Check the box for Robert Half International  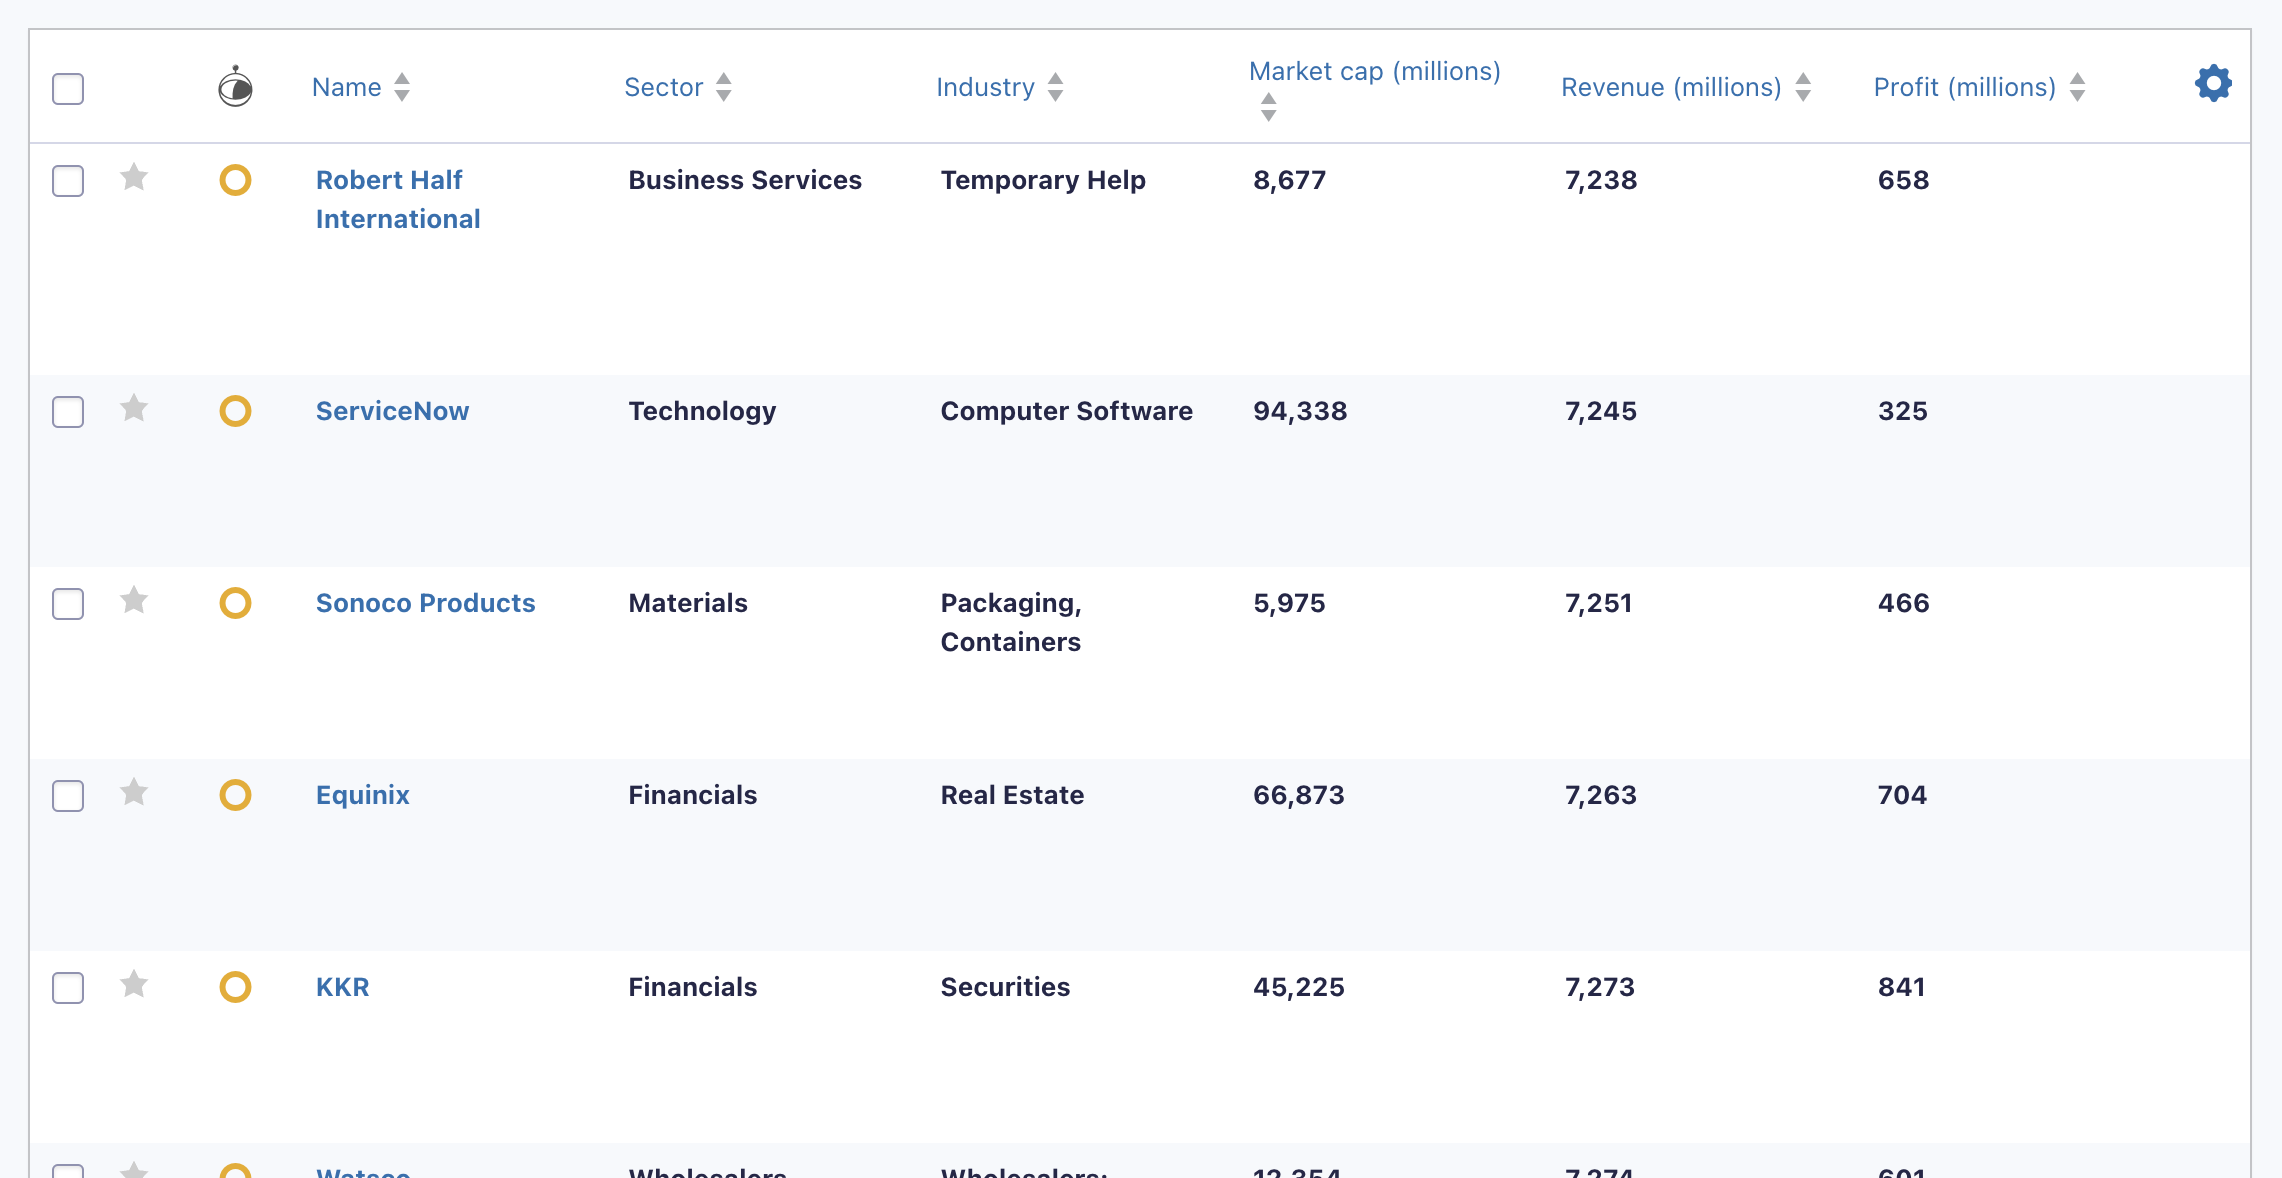click(68, 181)
